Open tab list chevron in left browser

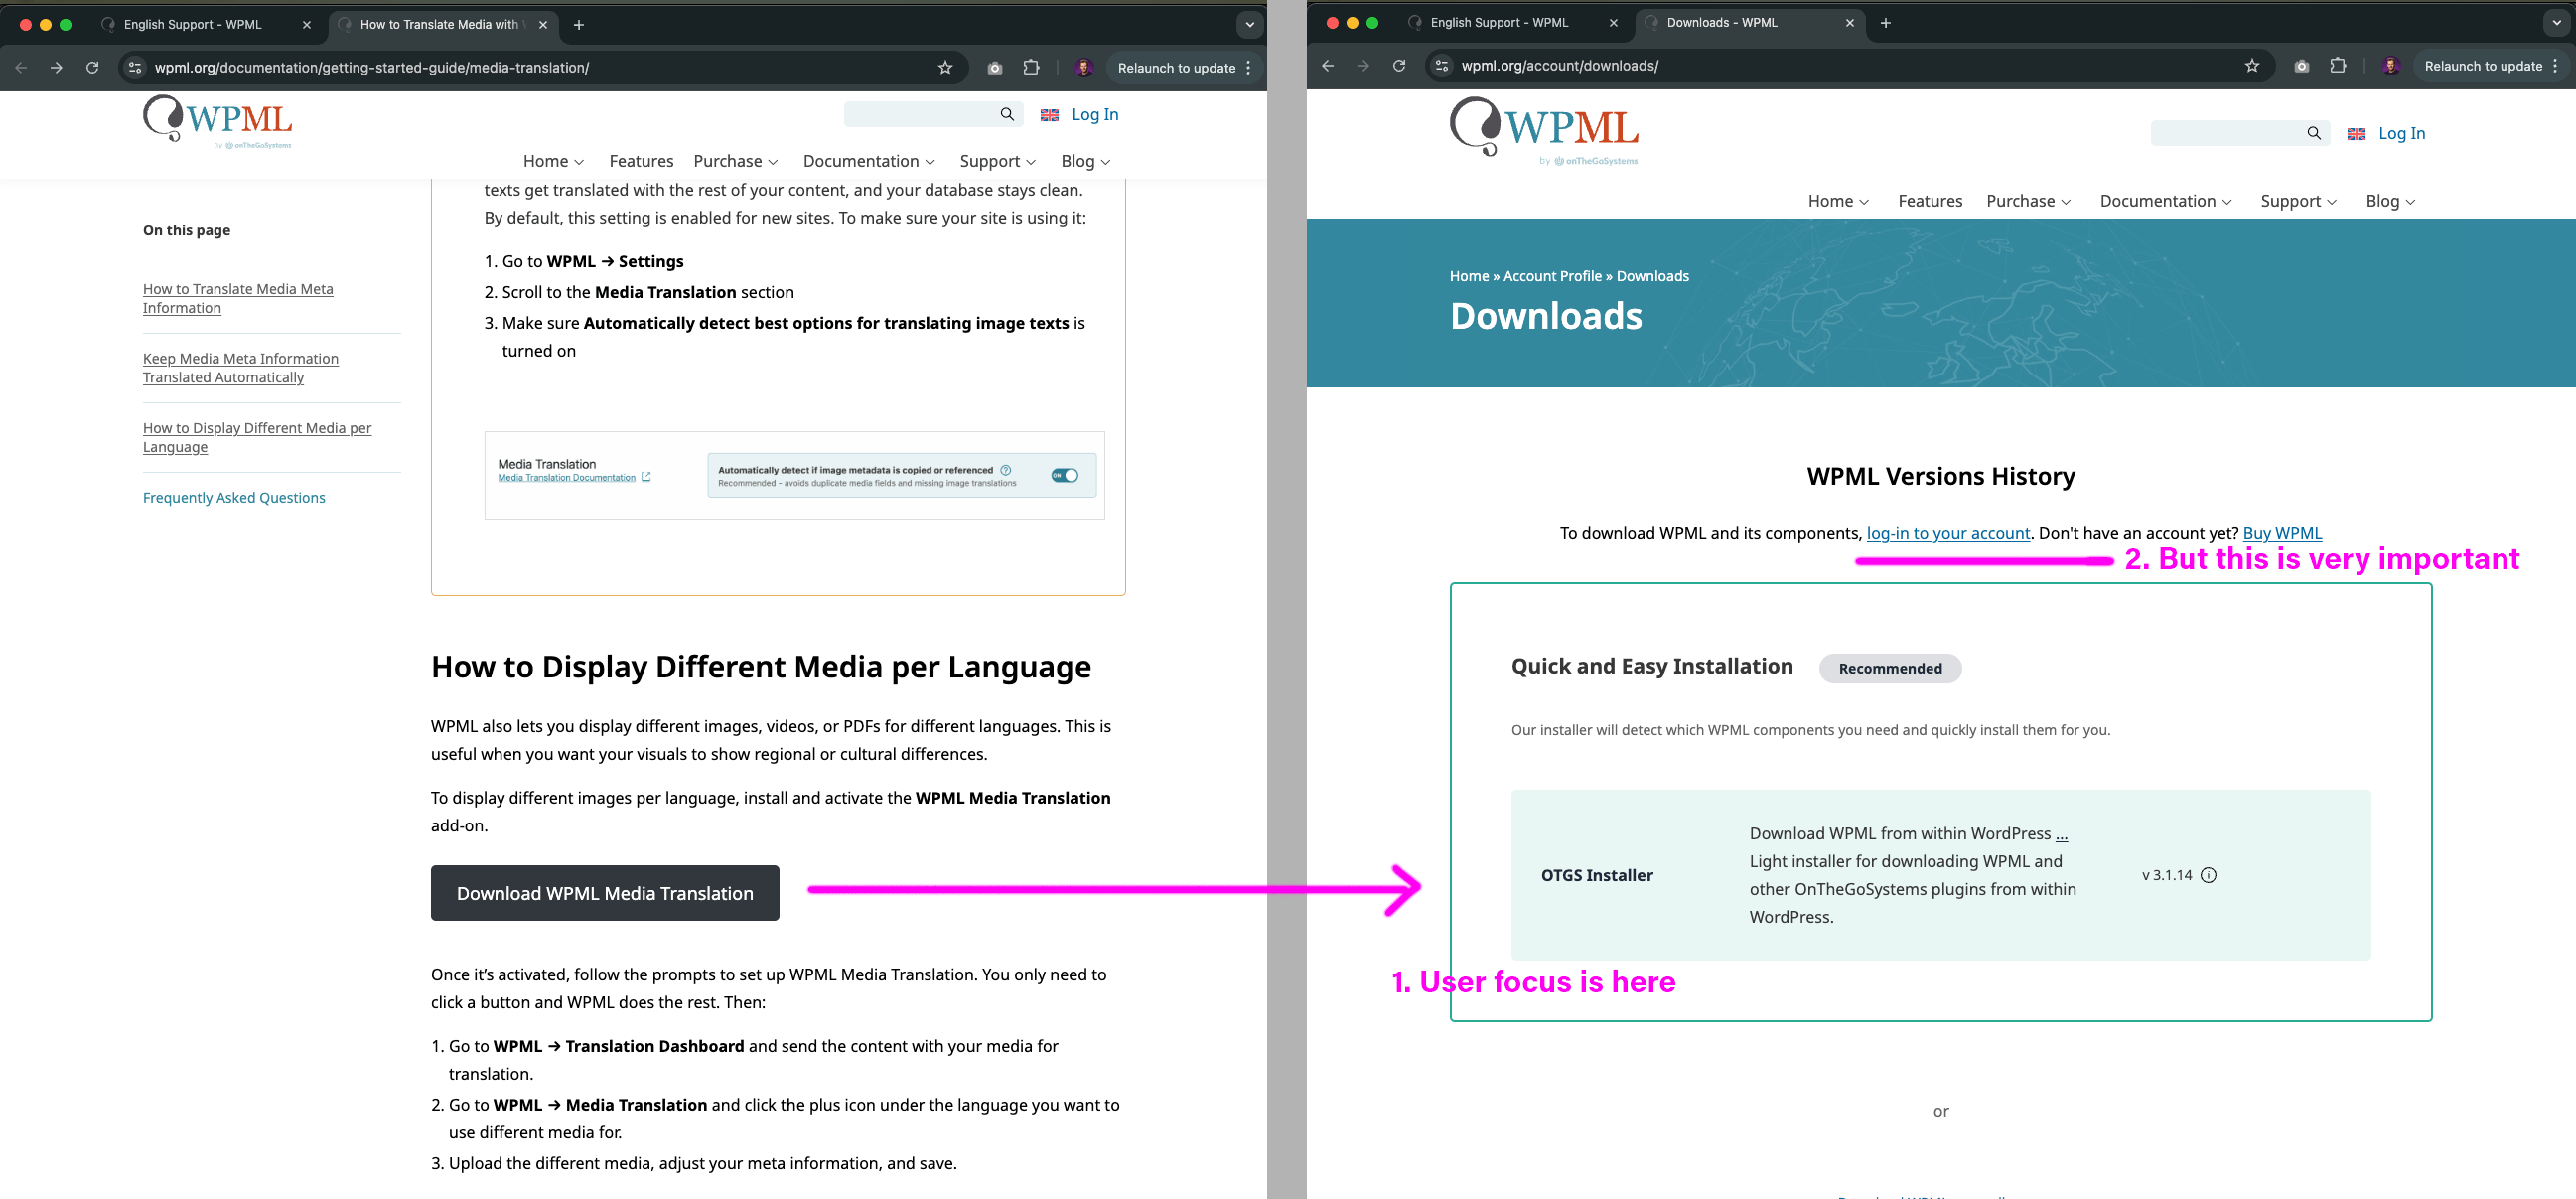[1249, 24]
